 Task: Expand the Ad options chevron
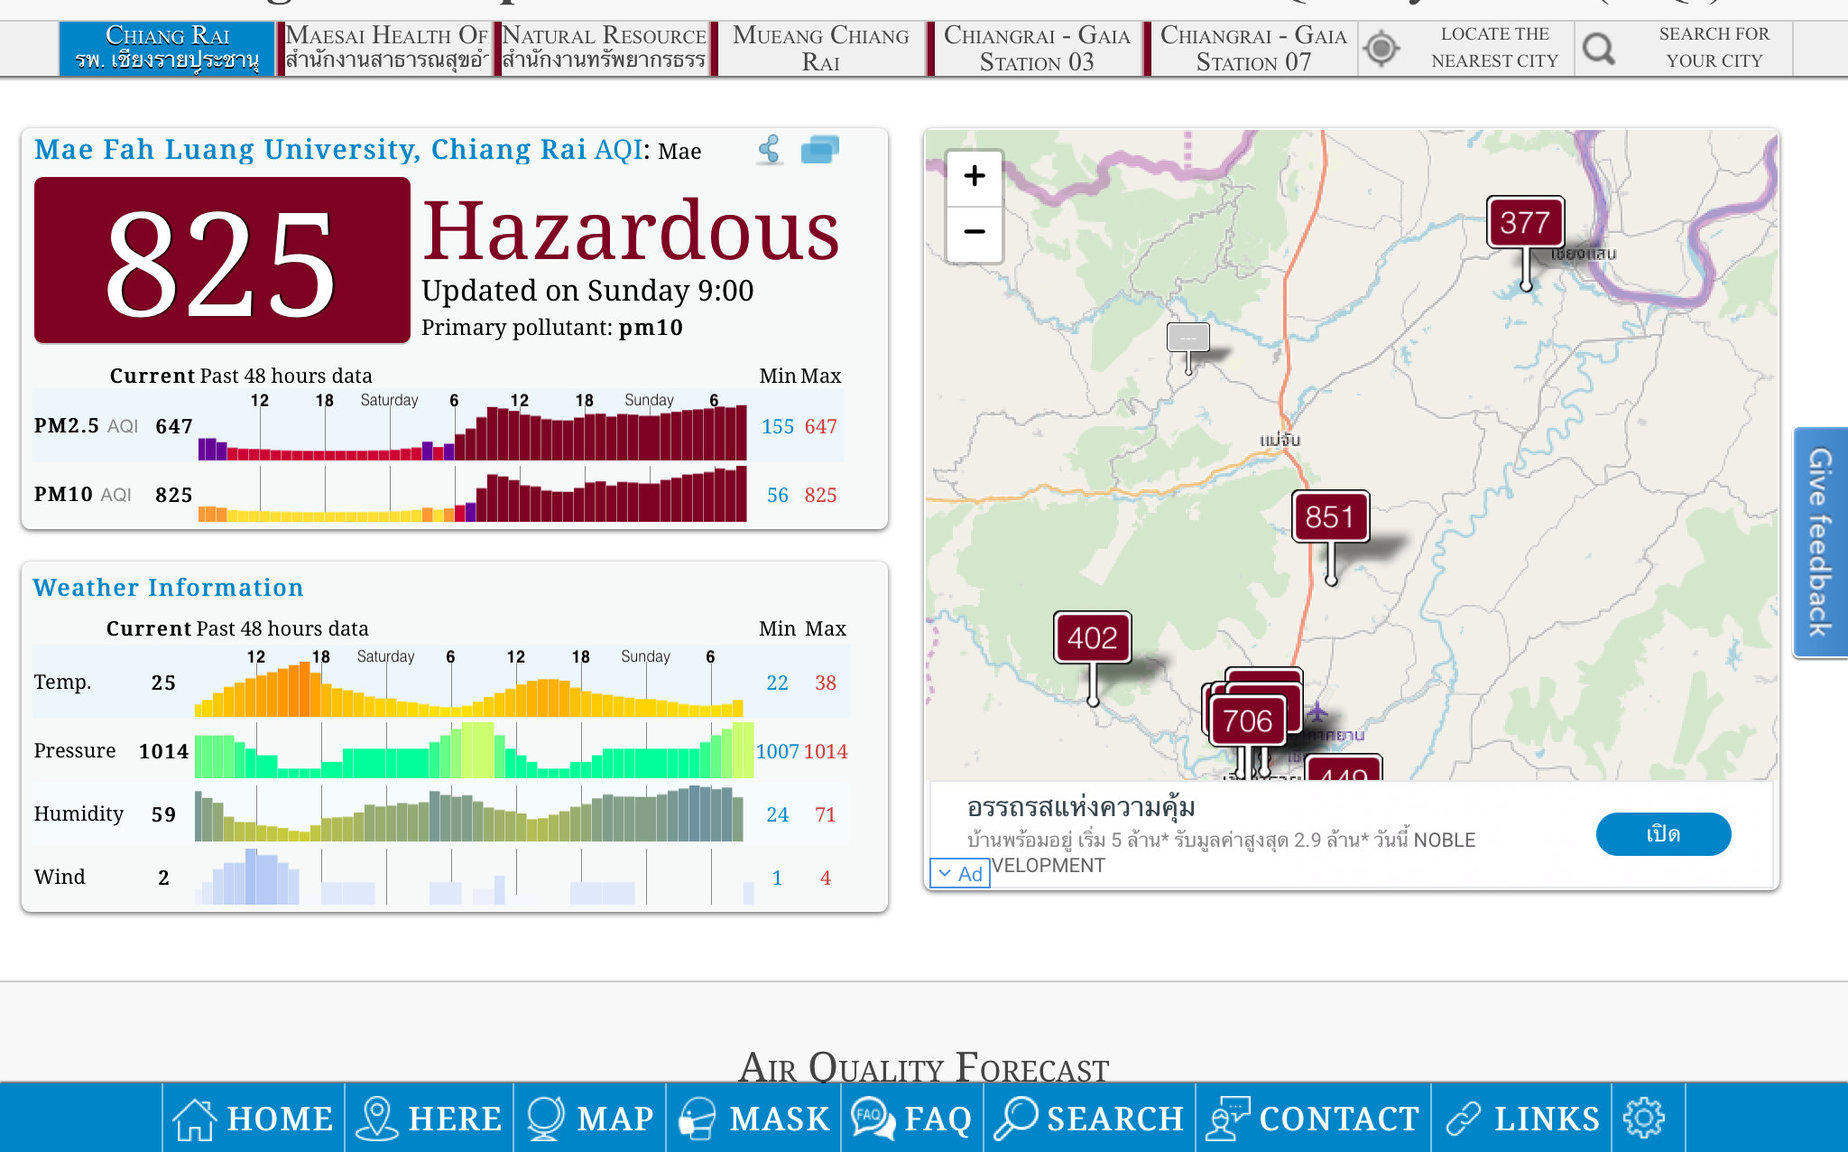click(x=945, y=873)
